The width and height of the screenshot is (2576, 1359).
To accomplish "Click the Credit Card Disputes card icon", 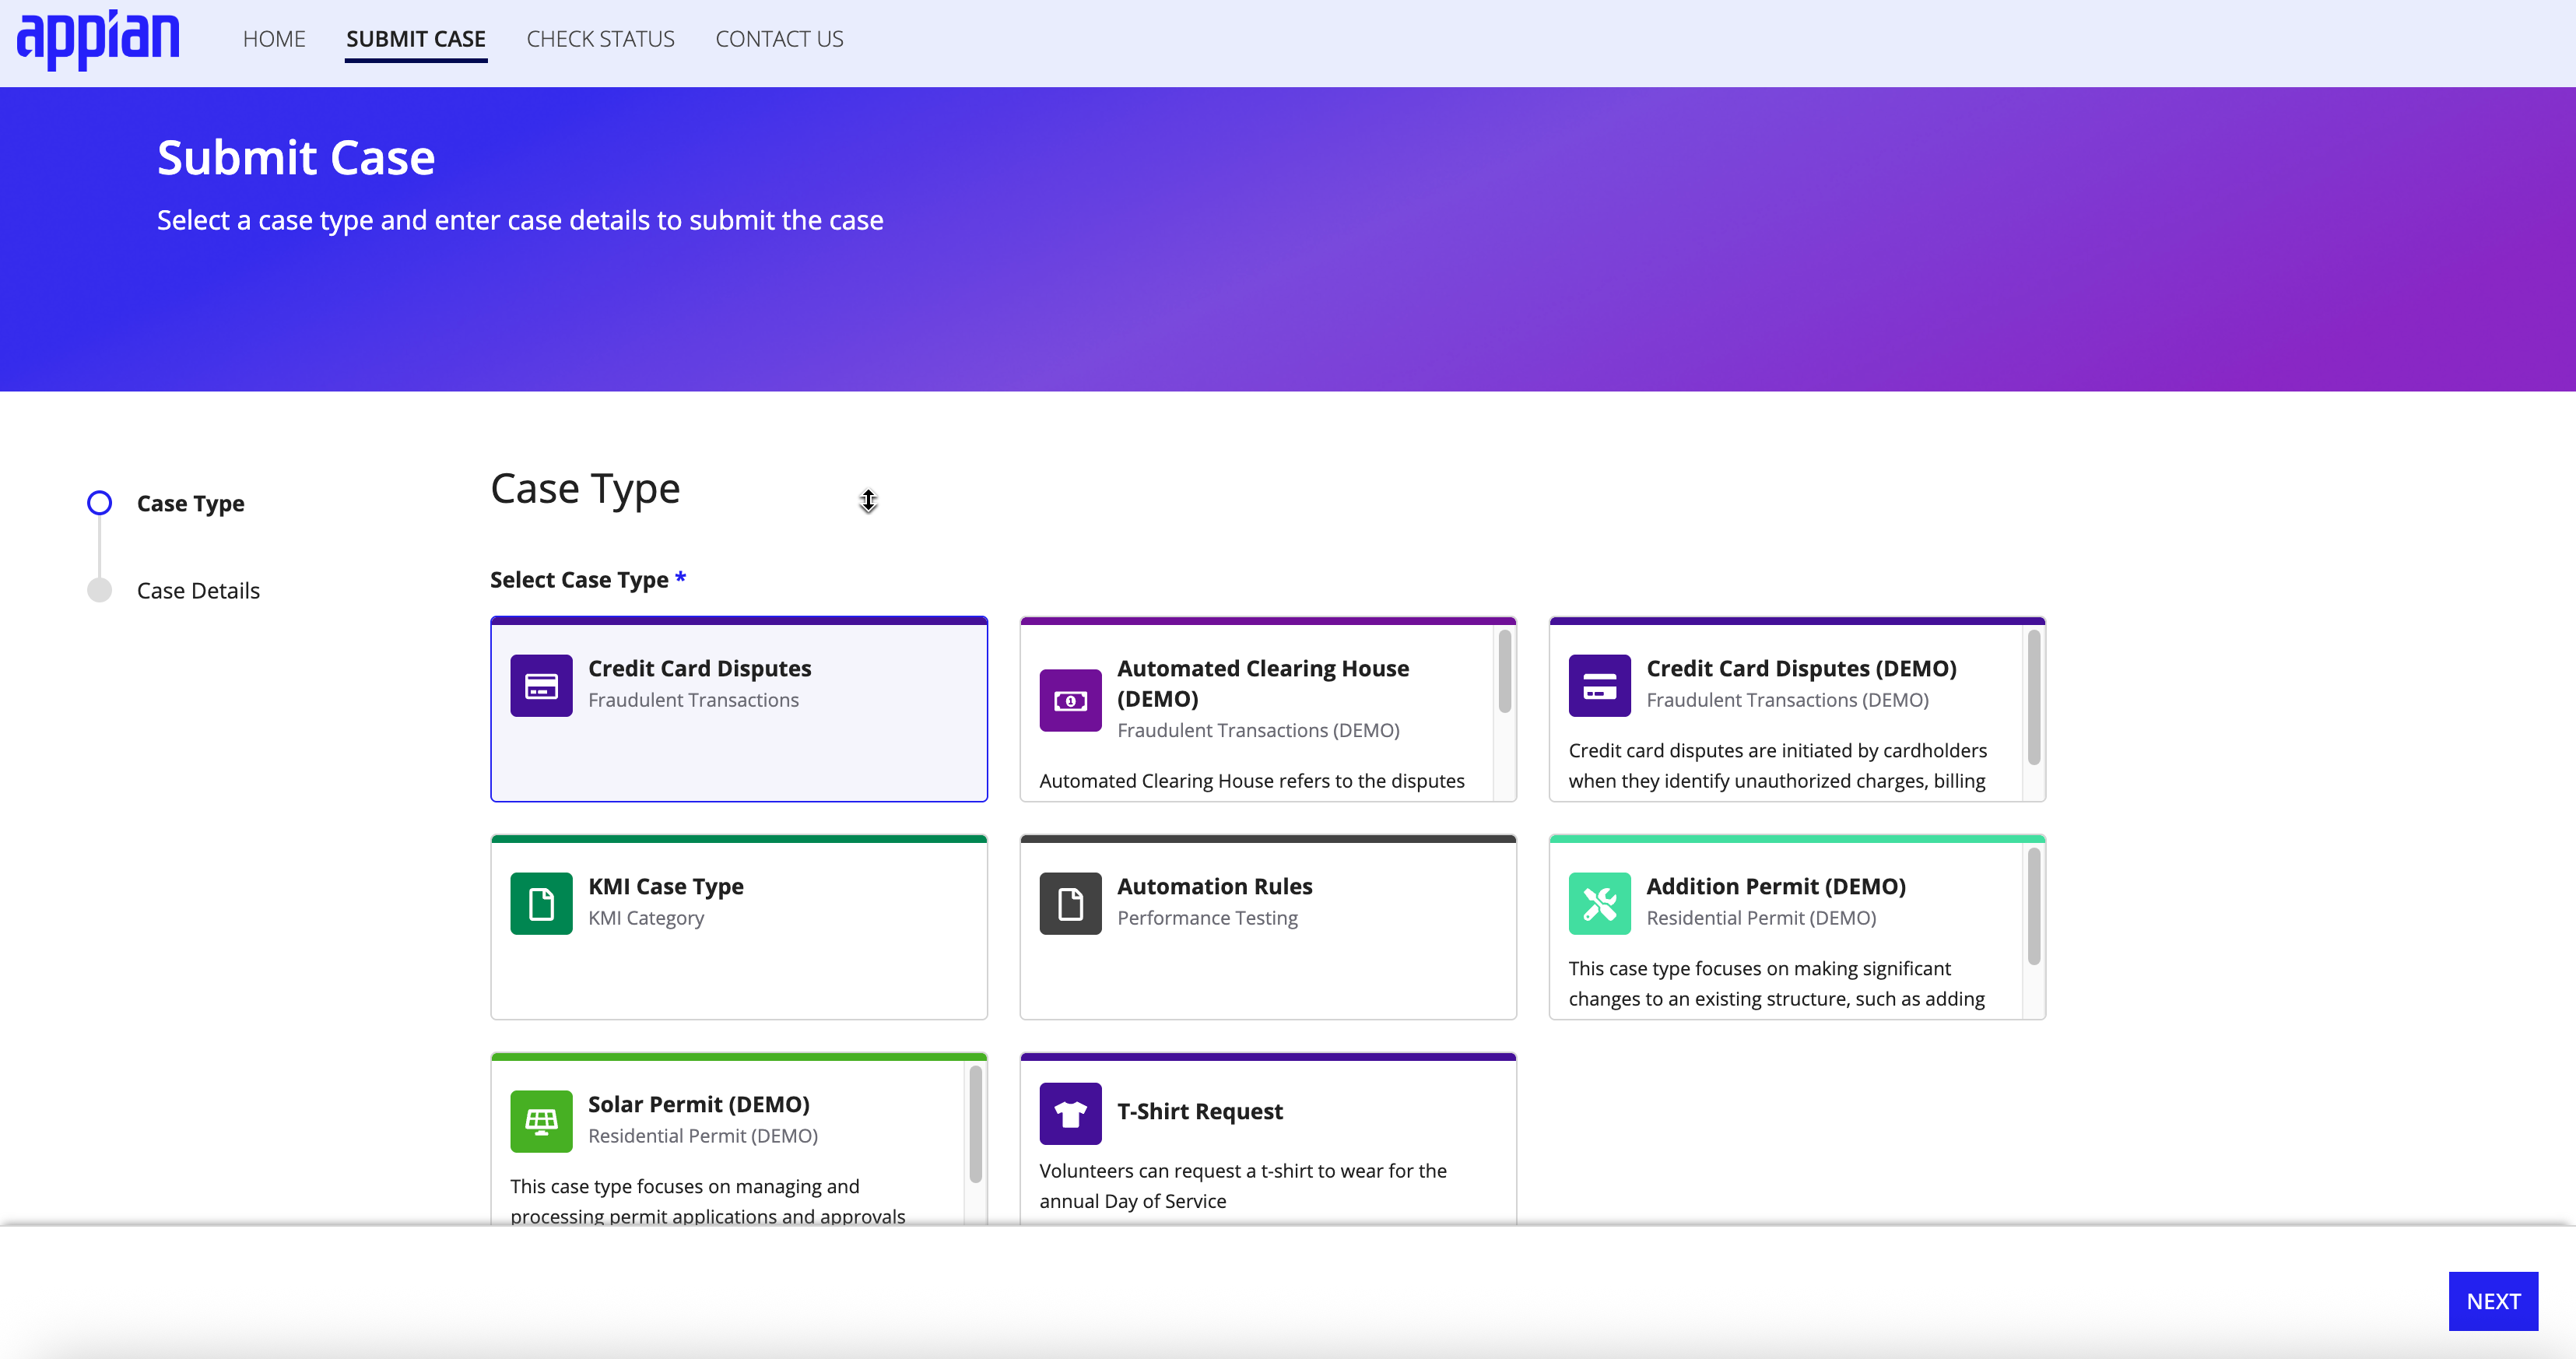I will click(x=541, y=686).
